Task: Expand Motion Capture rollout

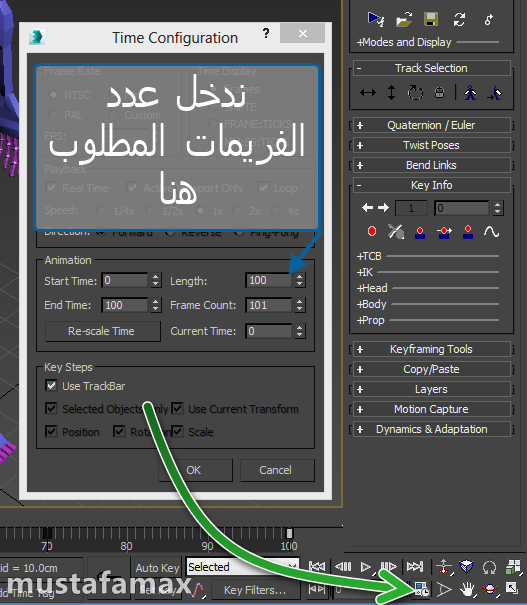Action: [x=431, y=409]
